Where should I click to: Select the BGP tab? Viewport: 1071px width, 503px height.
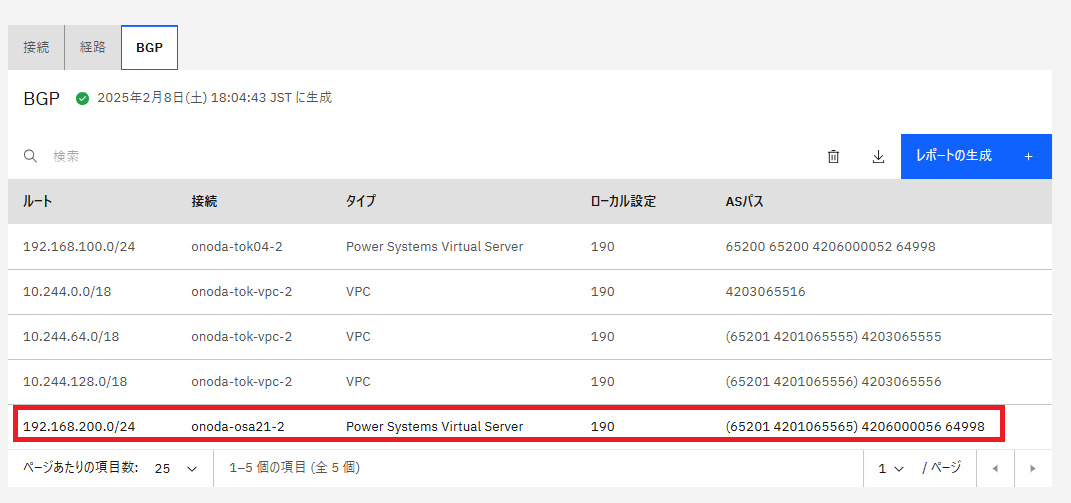tap(150, 48)
